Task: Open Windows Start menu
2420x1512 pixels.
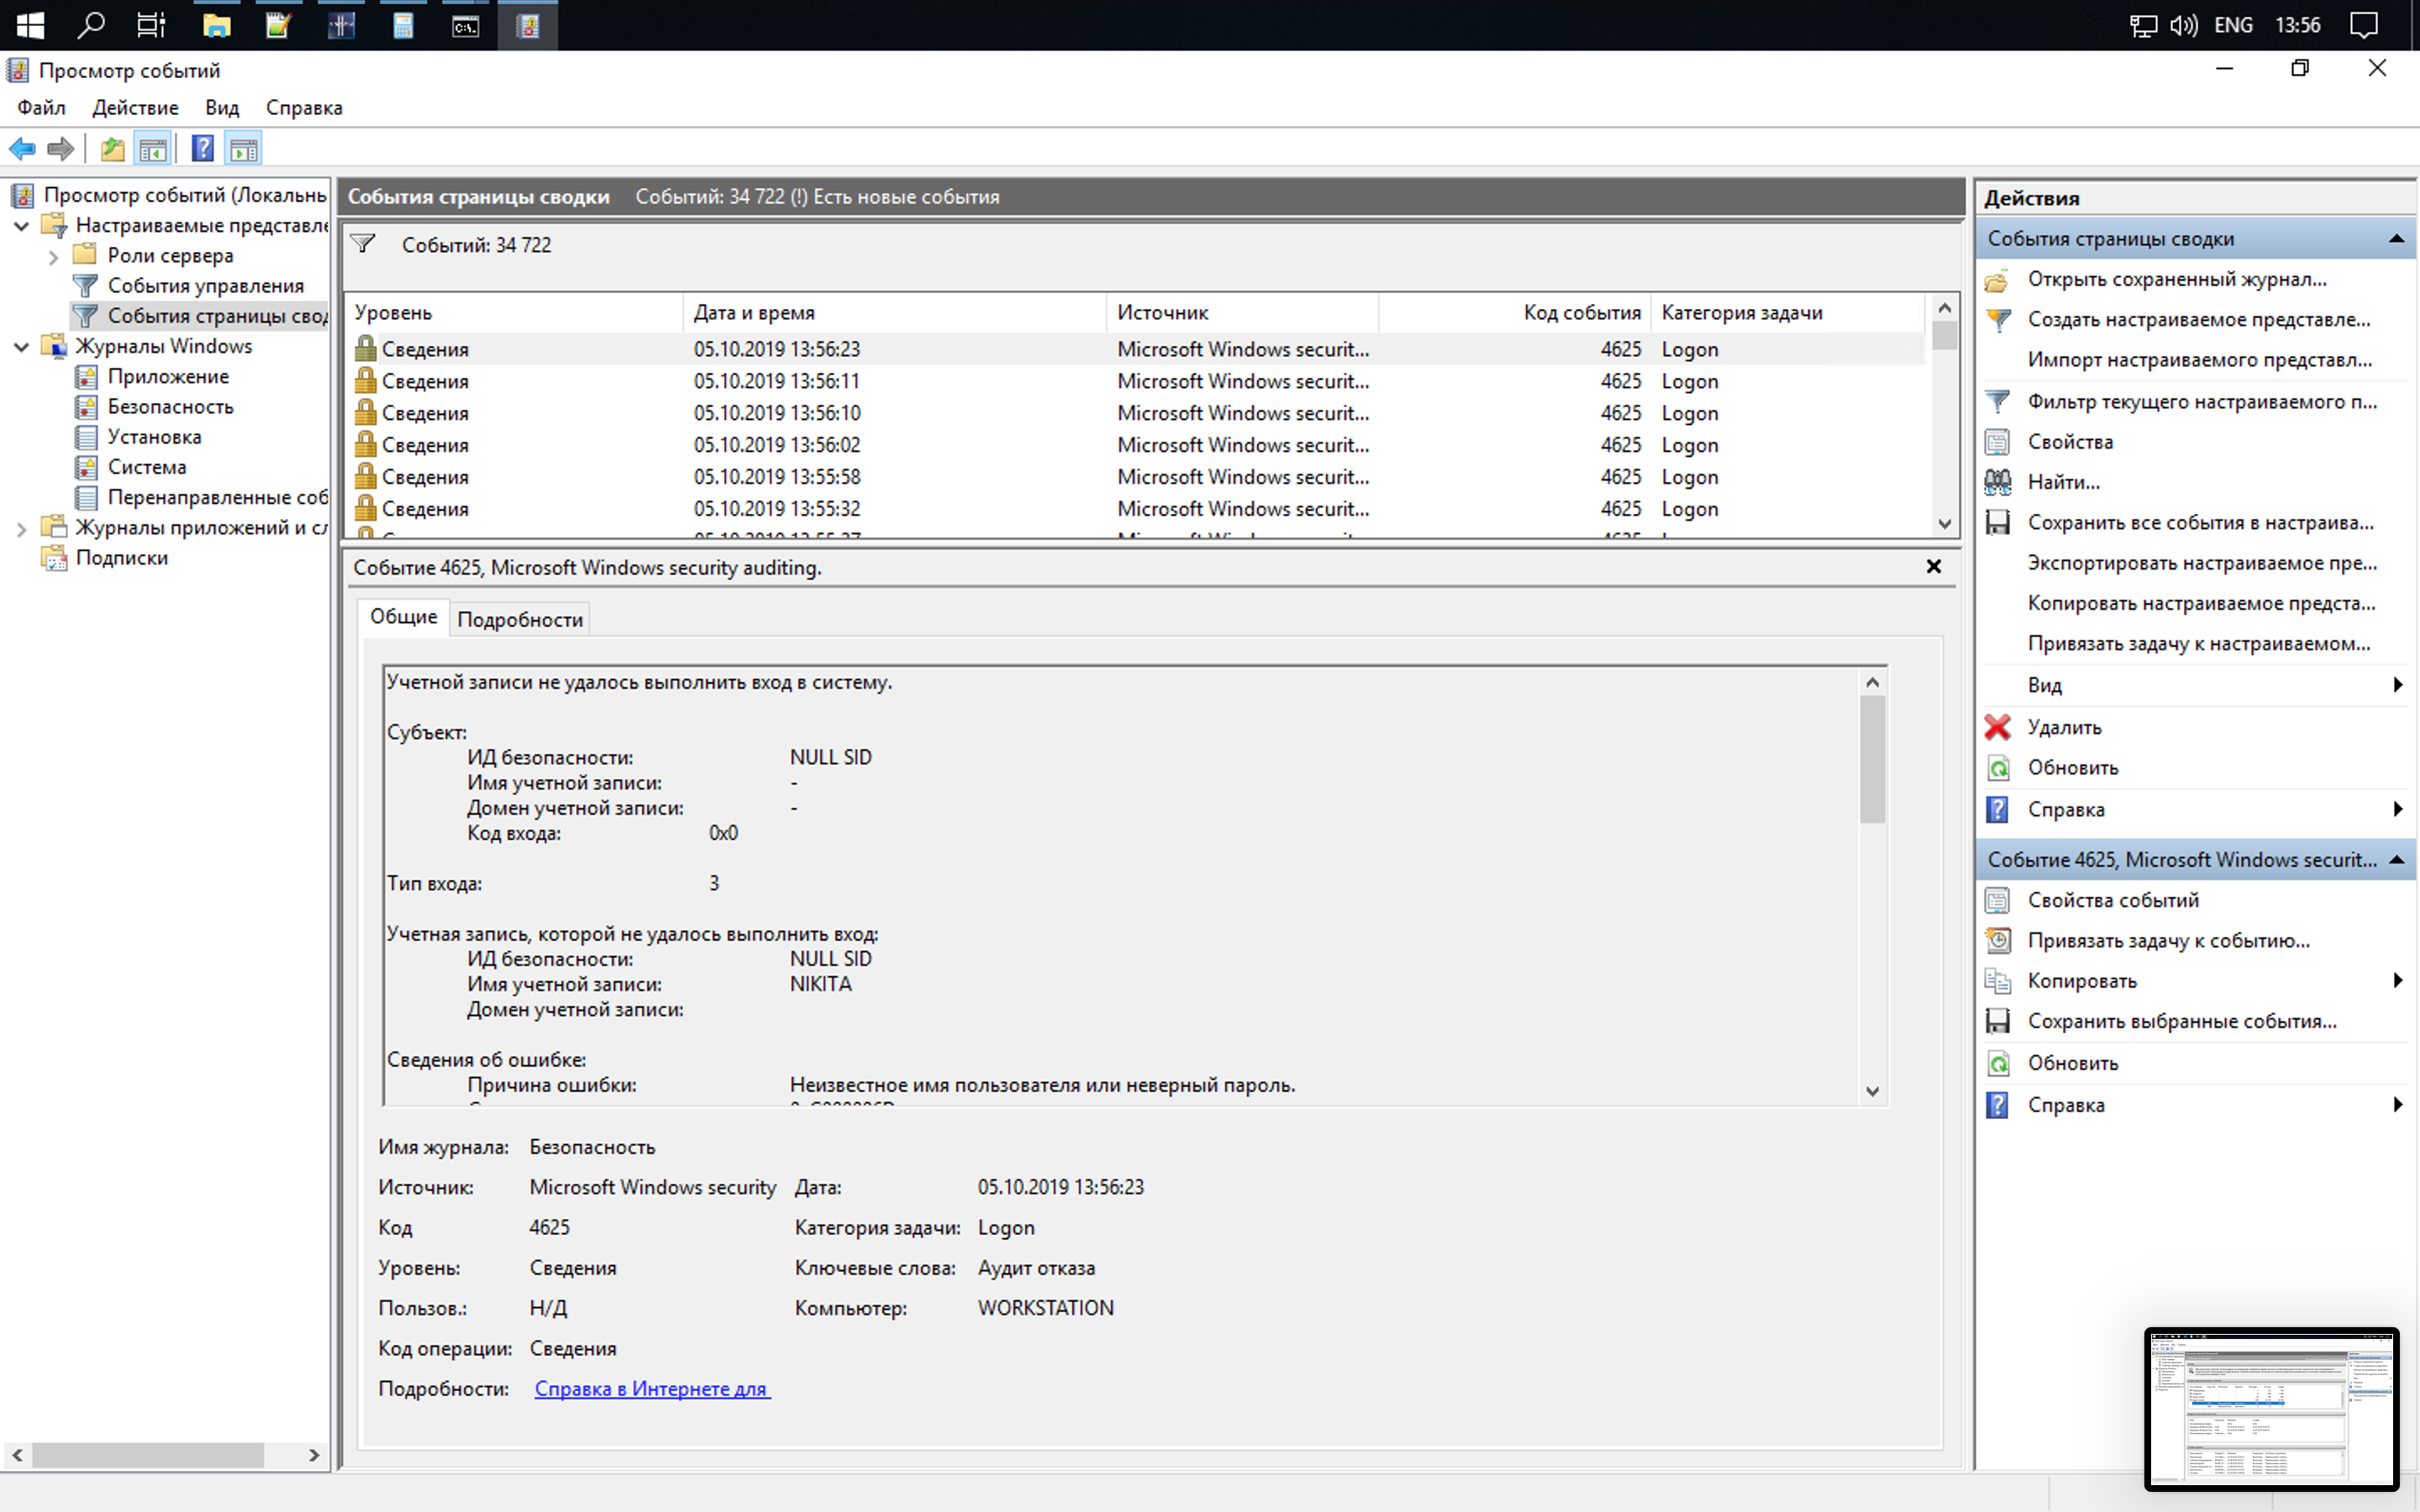Action: [30, 25]
